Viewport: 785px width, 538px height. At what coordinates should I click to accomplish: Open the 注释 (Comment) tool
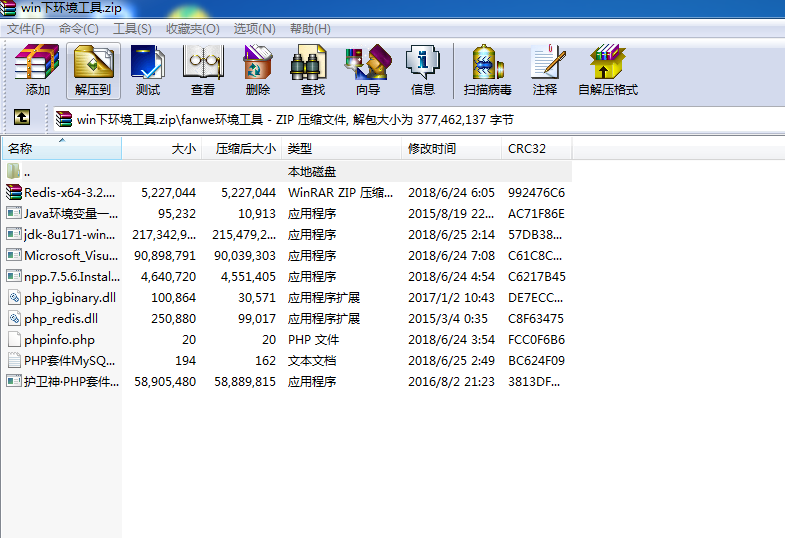(x=545, y=70)
